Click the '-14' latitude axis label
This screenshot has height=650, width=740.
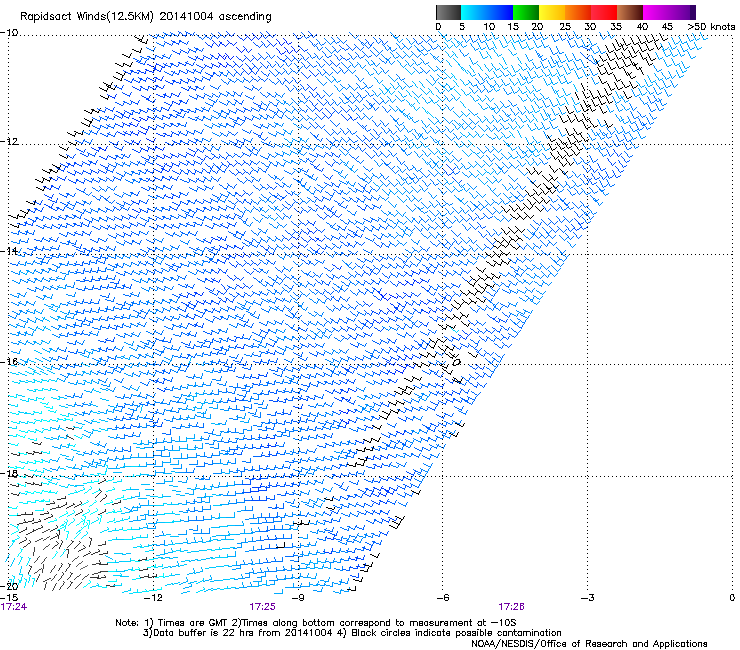click(9, 251)
